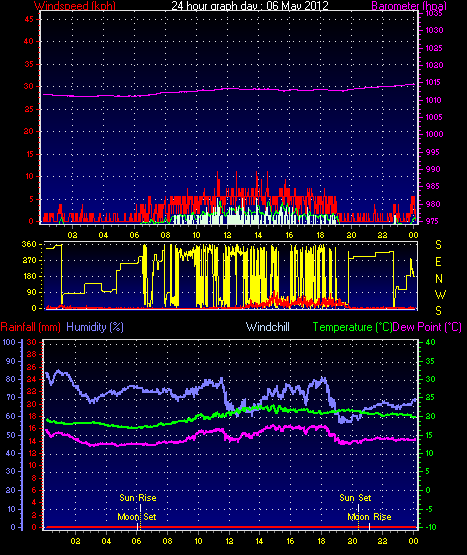Click the E compass direction letter
The image size is (467, 555).
438,262
